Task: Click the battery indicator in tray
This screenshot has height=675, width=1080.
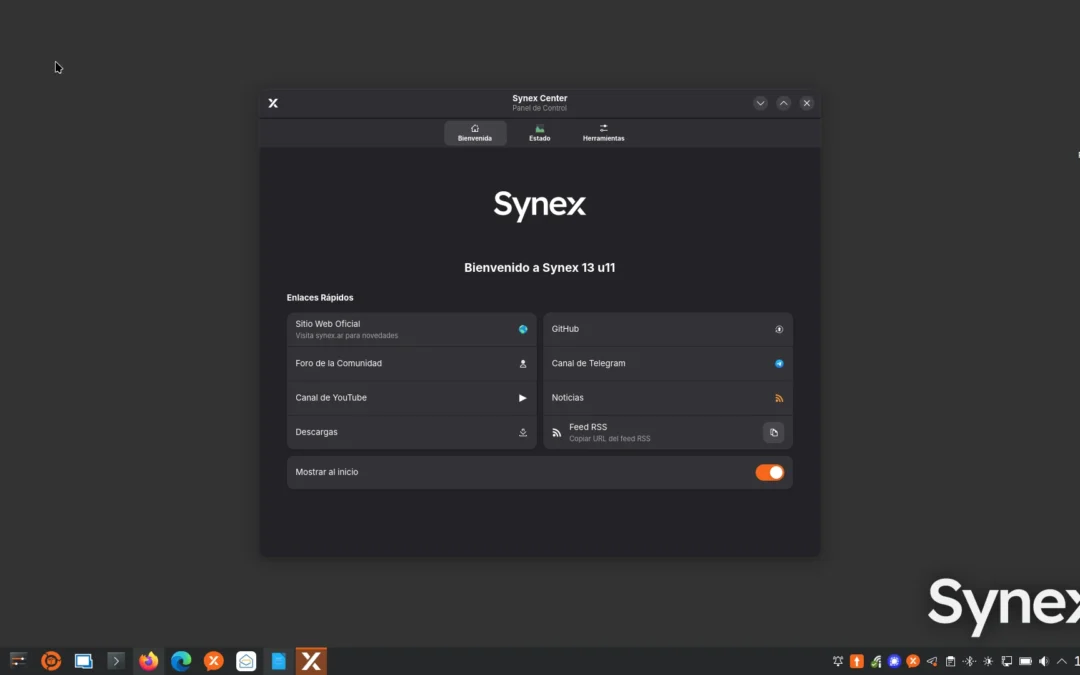Action: [1026, 661]
